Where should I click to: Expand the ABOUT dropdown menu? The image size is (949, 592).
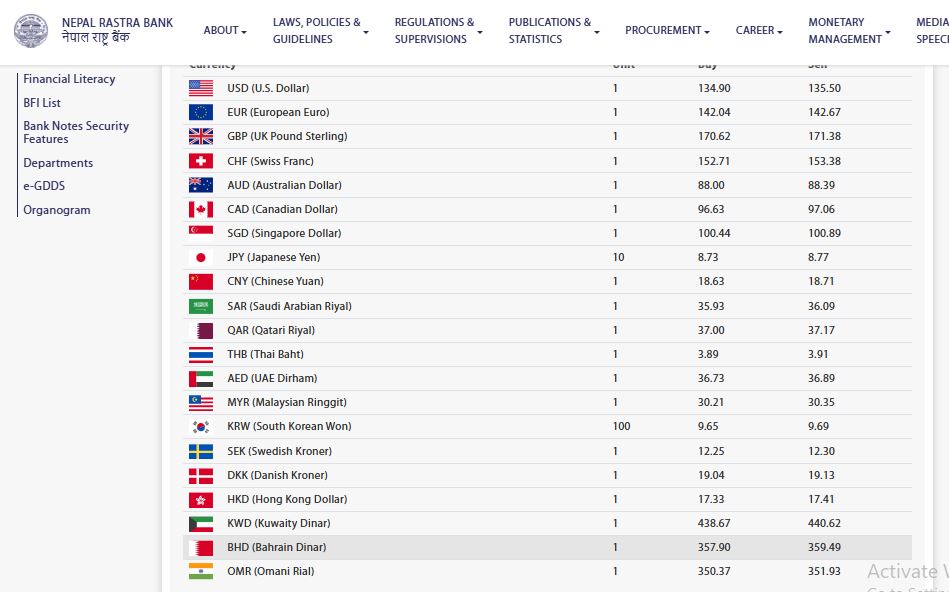[225, 31]
